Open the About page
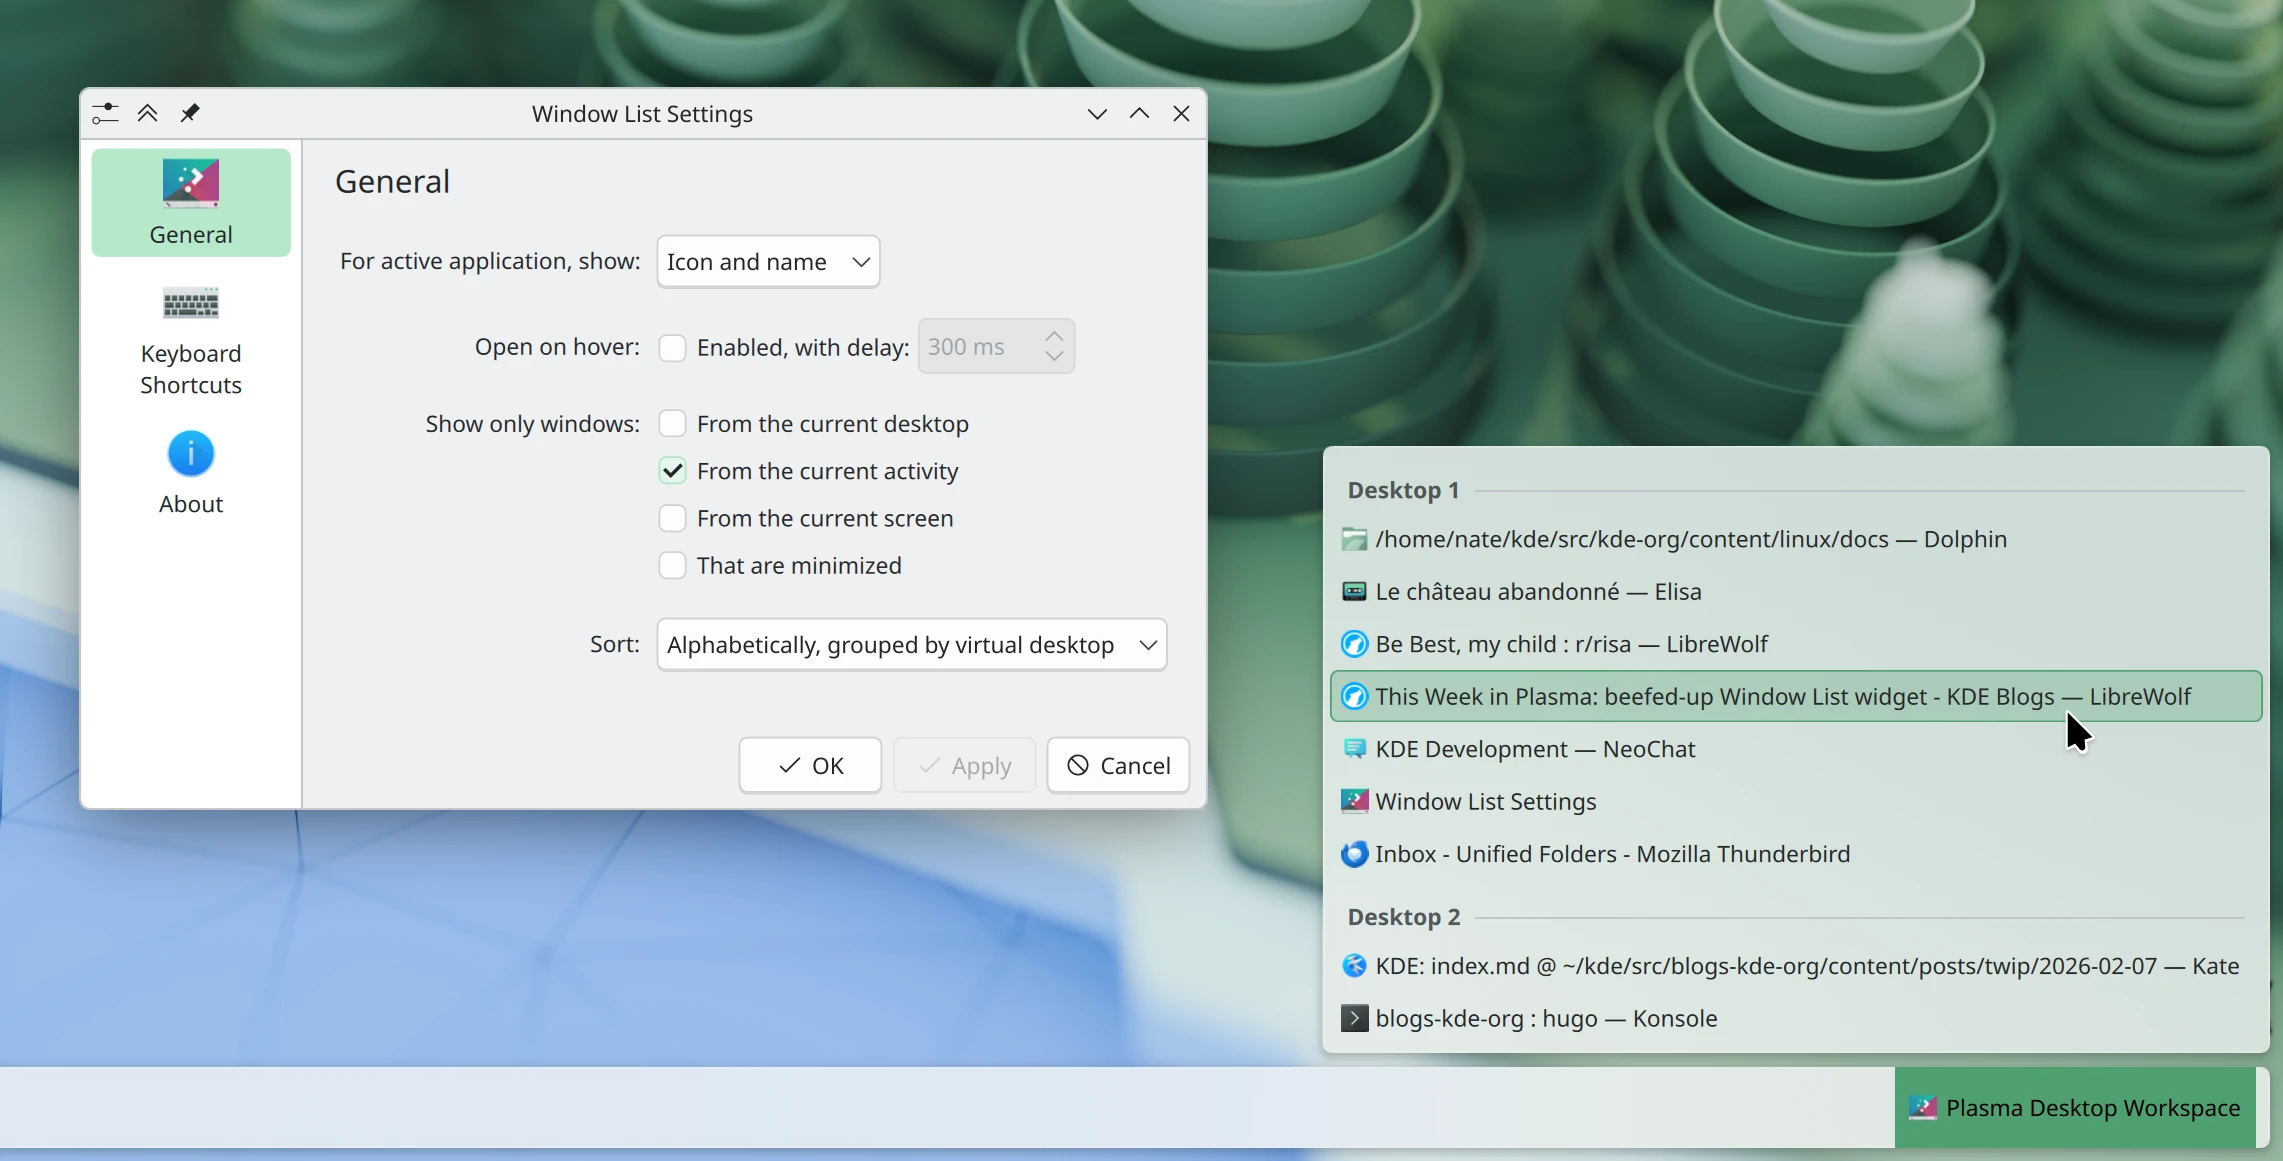This screenshot has height=1161, width=2283. [x=190, y=472]
